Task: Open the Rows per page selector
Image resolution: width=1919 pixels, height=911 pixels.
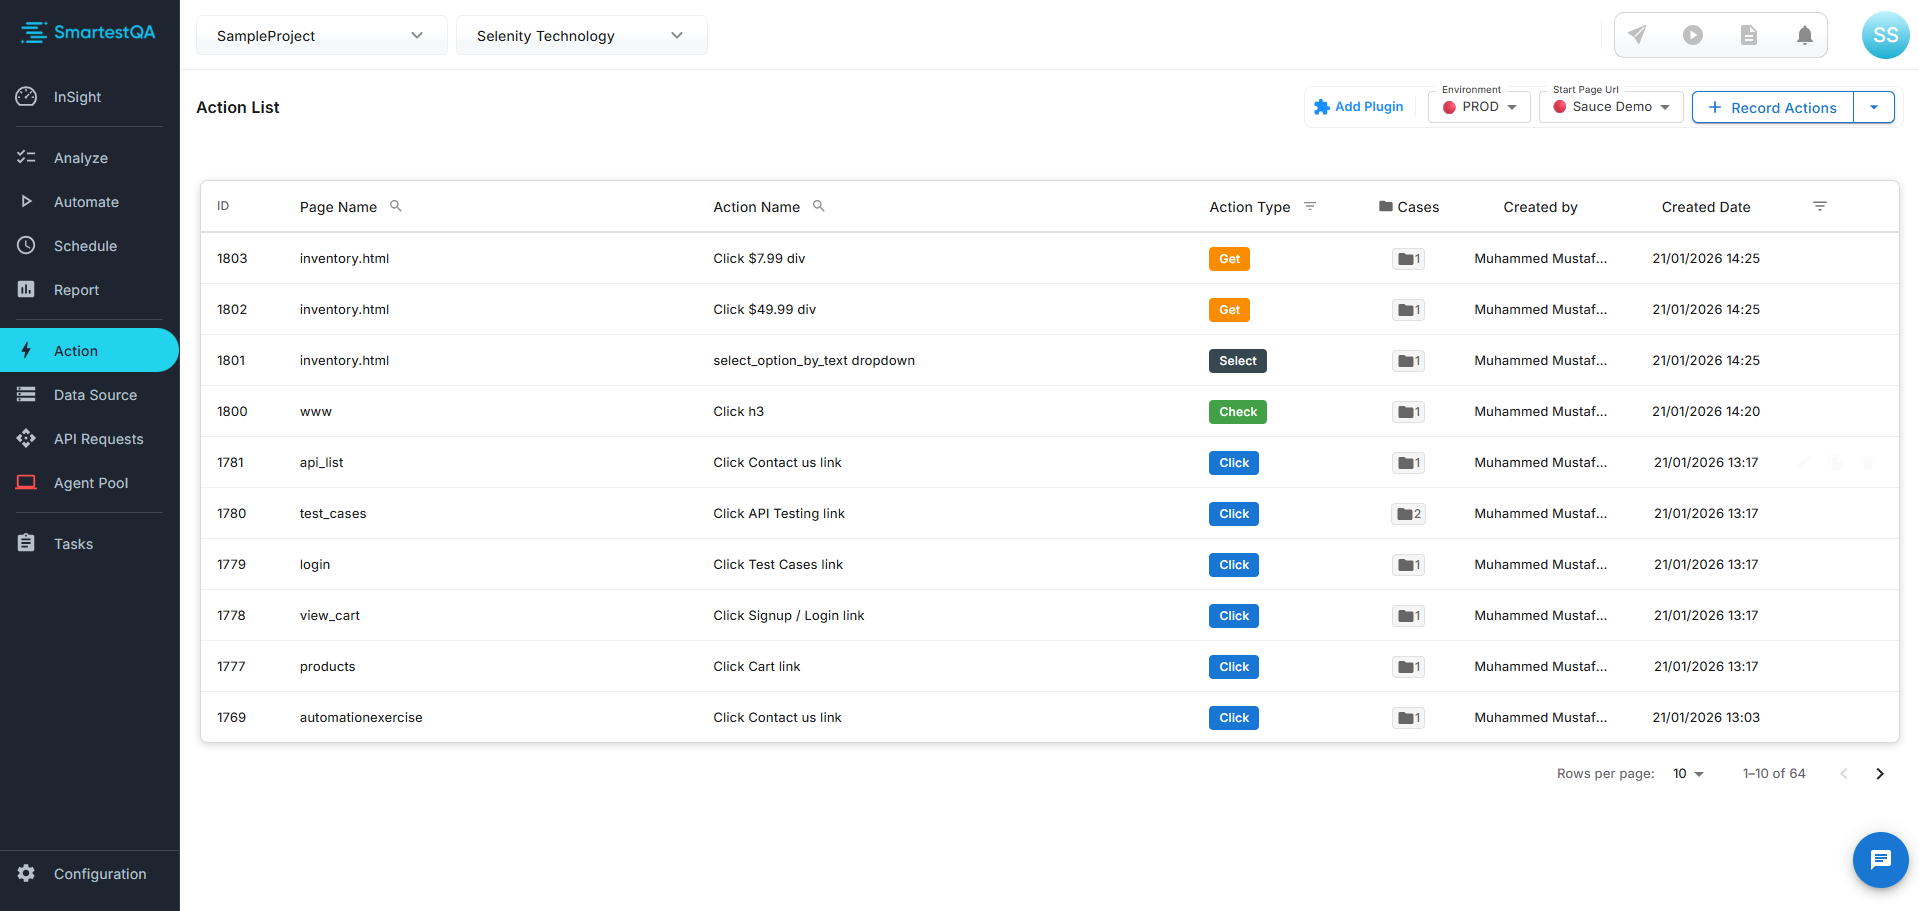Action: click(x=1688, y=774)
